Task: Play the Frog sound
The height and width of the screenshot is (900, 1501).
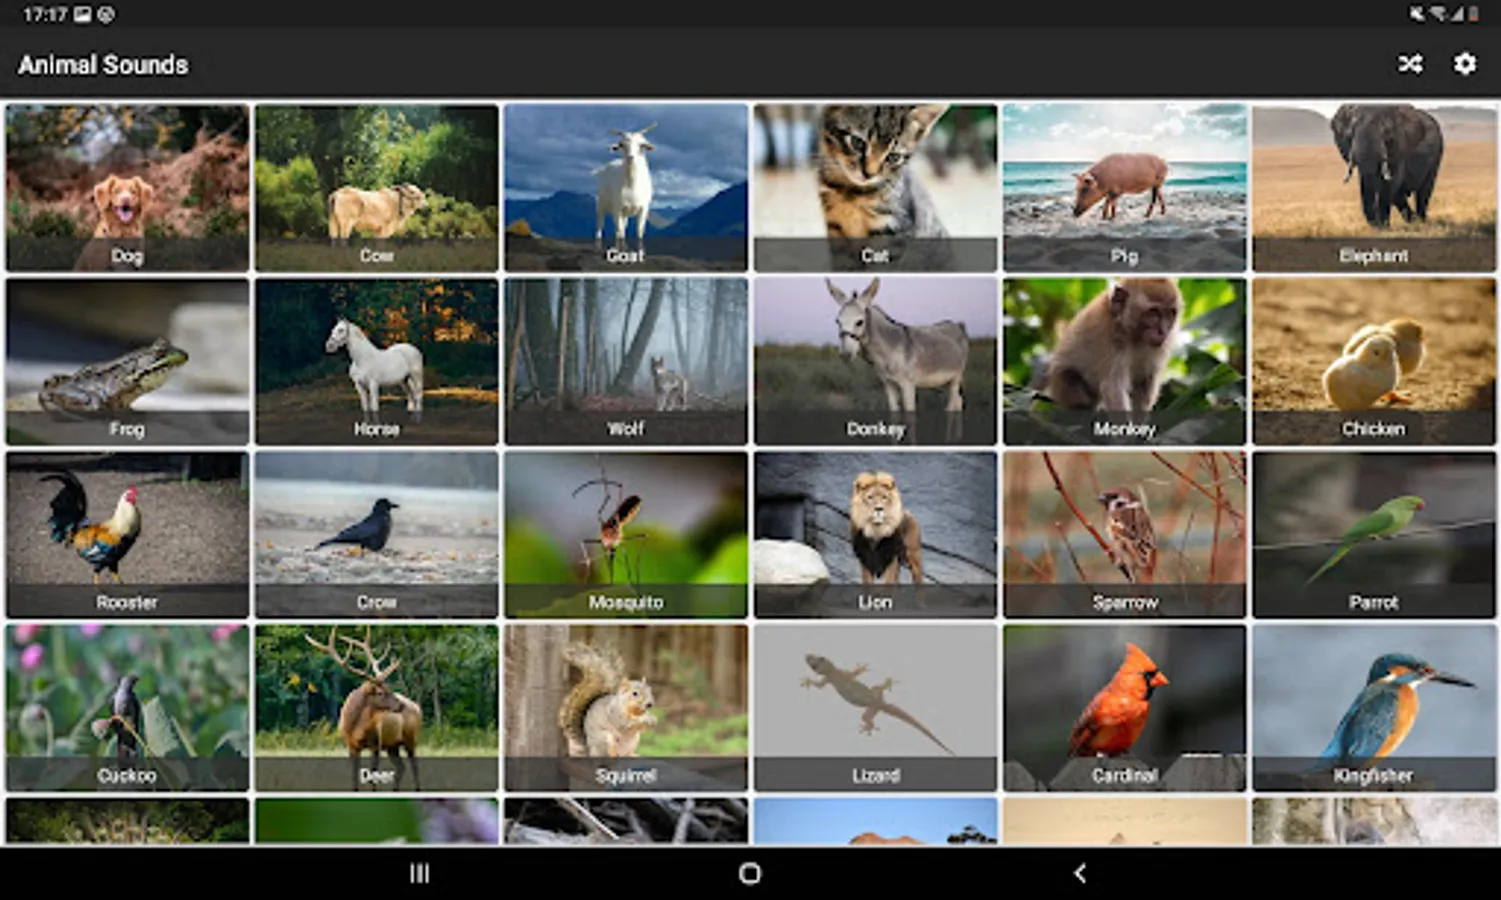Action: pos(127,361)
